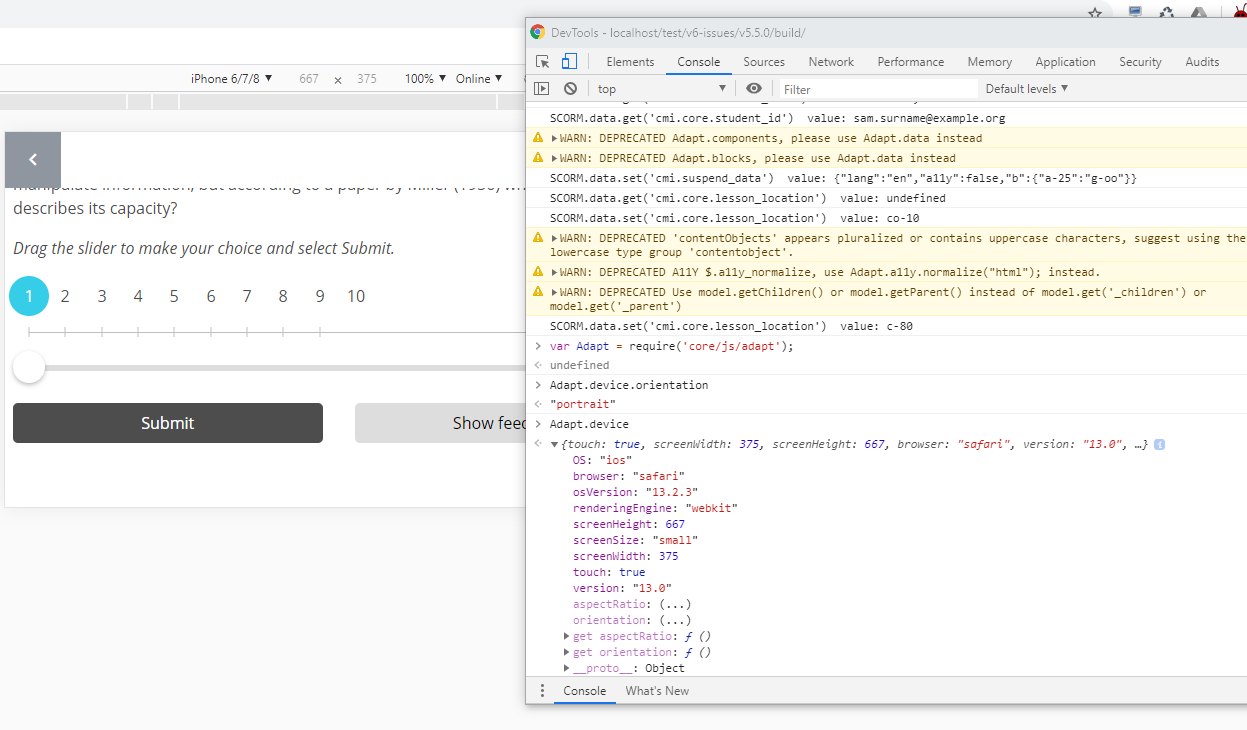Open the drawer options via vertical dots
The width and height of the screenshot is (1247, 730).
pos(543,690)
